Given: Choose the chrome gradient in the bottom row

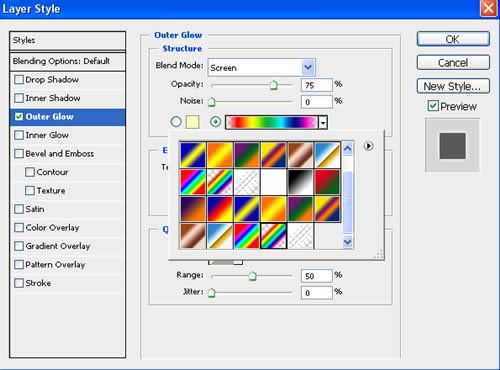Looking at the screenshot, I should [220, 236].
